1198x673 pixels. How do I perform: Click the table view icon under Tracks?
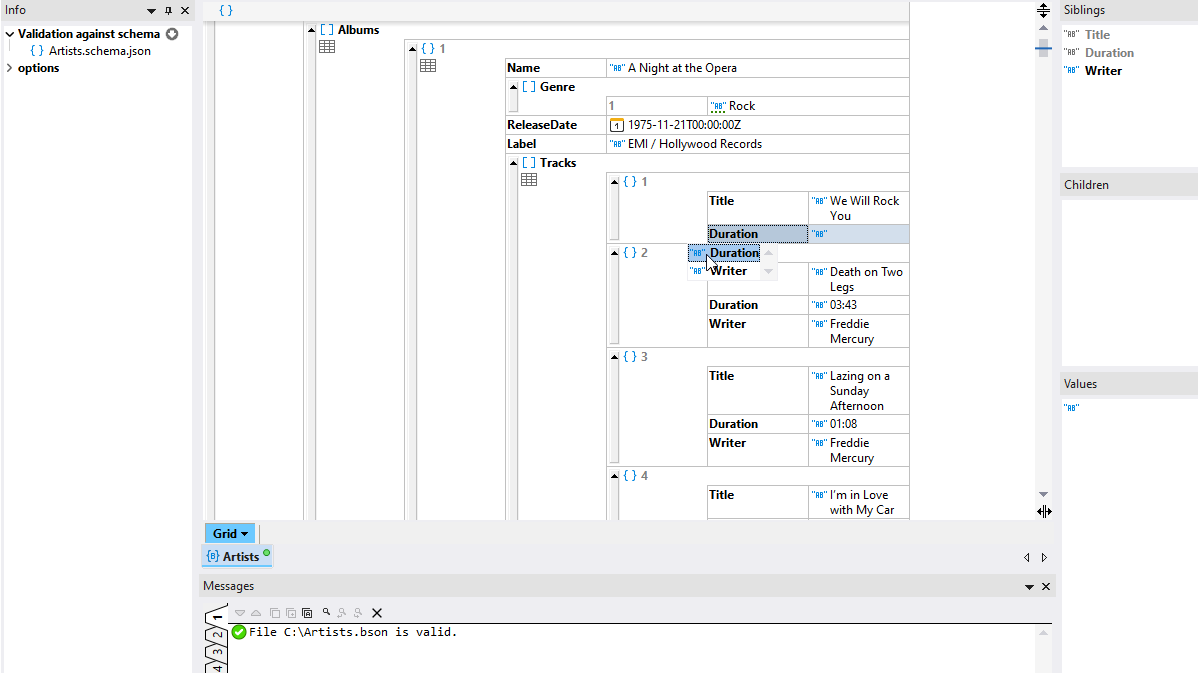point(529,180)
